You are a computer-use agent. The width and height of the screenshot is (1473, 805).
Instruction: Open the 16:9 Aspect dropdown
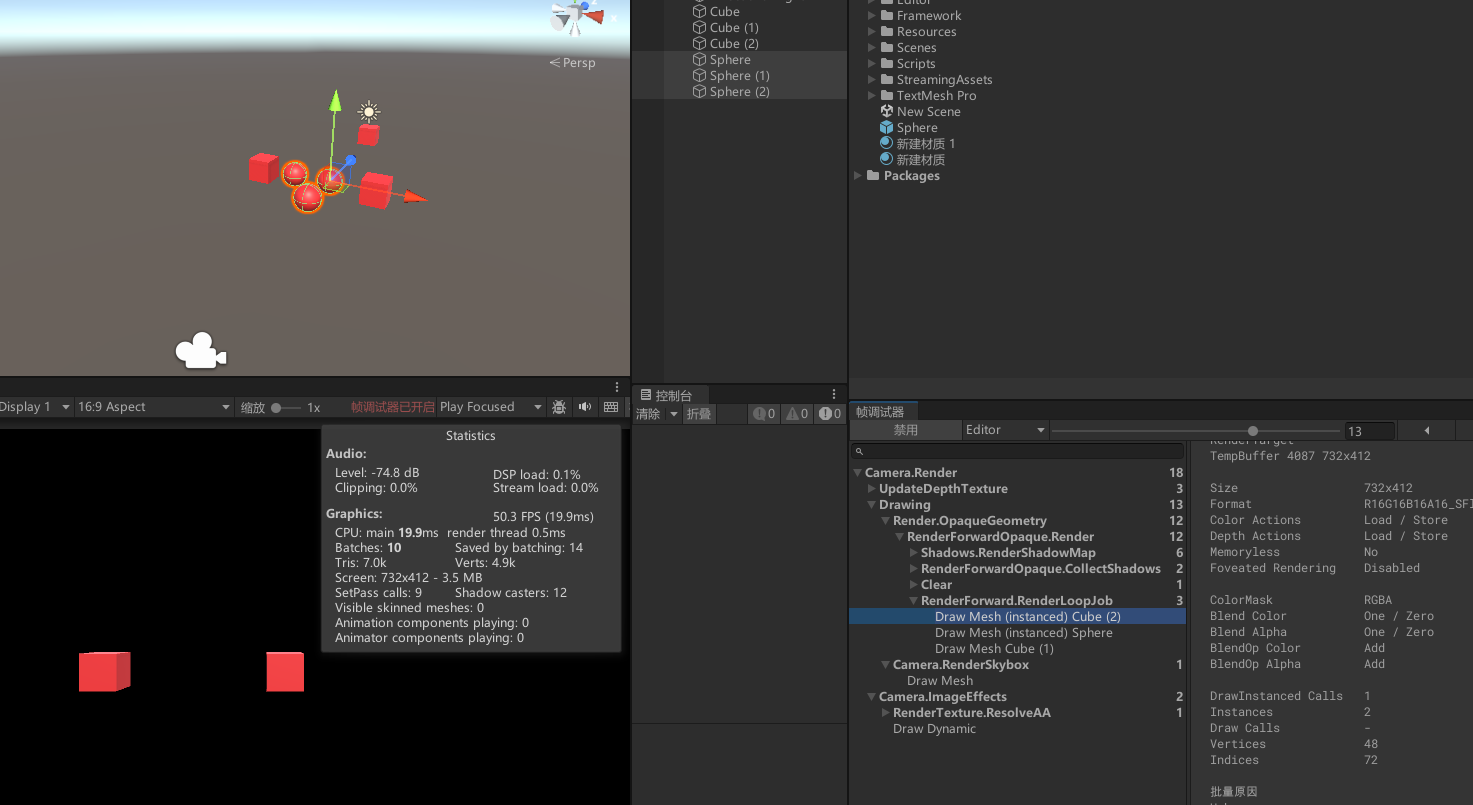pos(154,407)
